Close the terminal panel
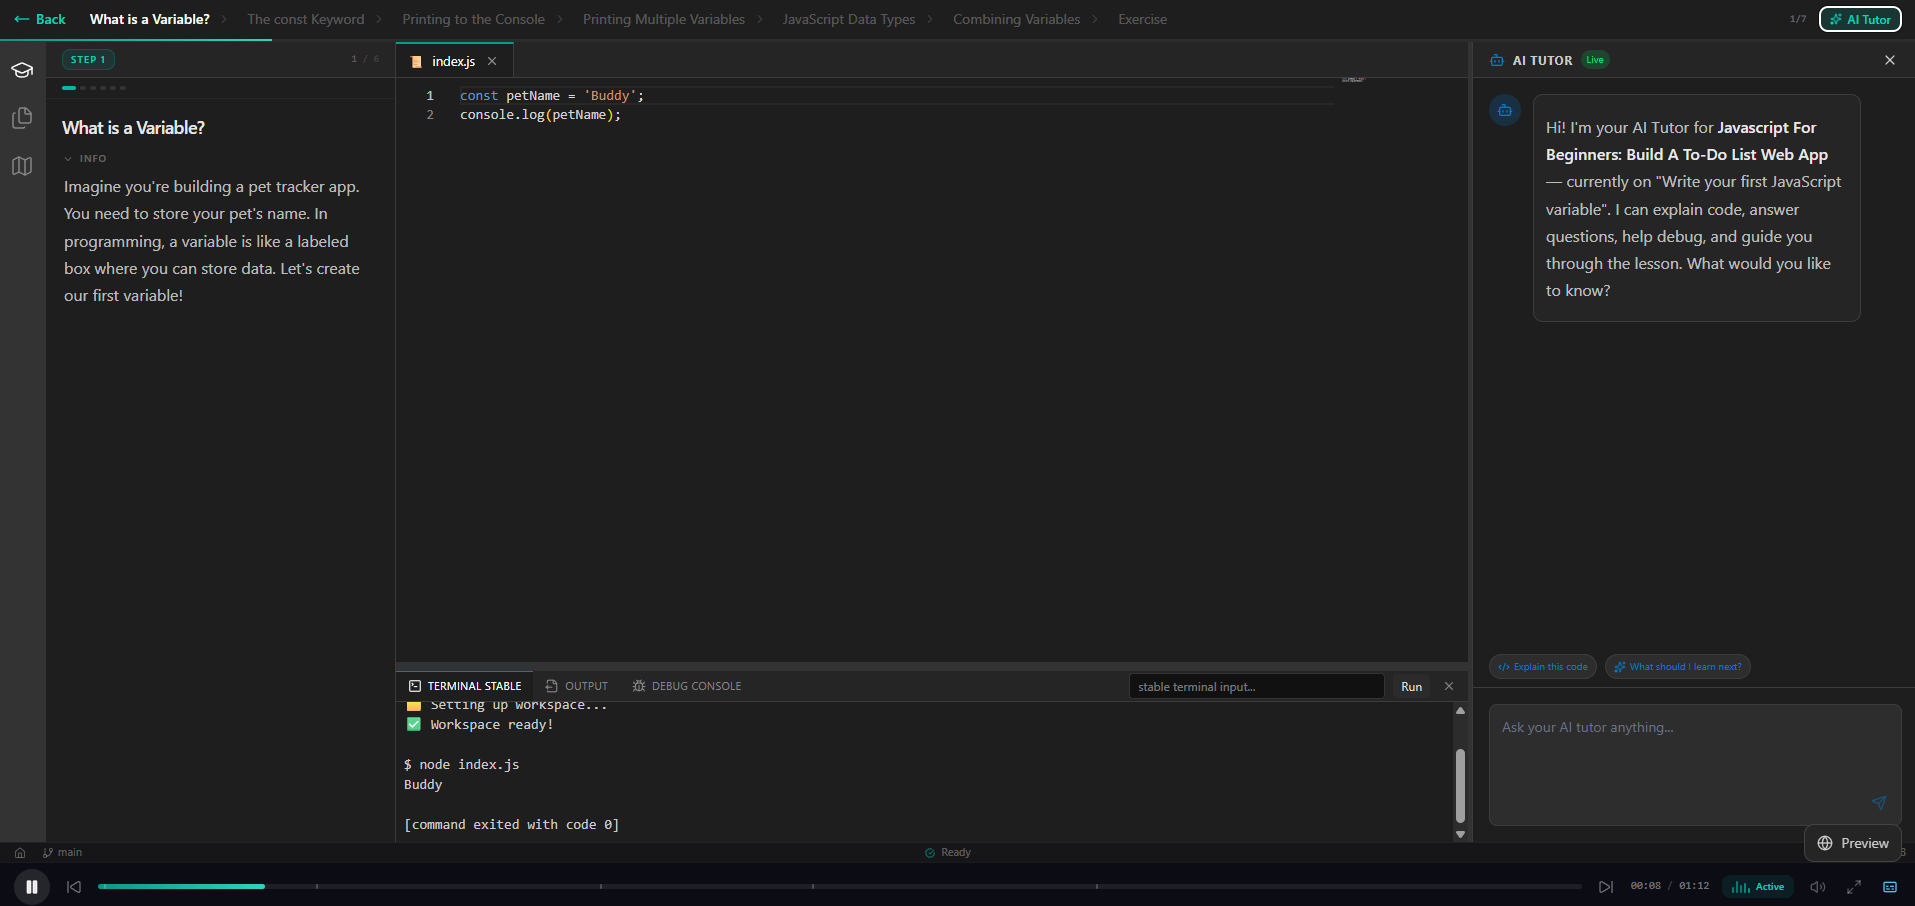Viewport: 1915px width, 906px height. pos(1449,686)
